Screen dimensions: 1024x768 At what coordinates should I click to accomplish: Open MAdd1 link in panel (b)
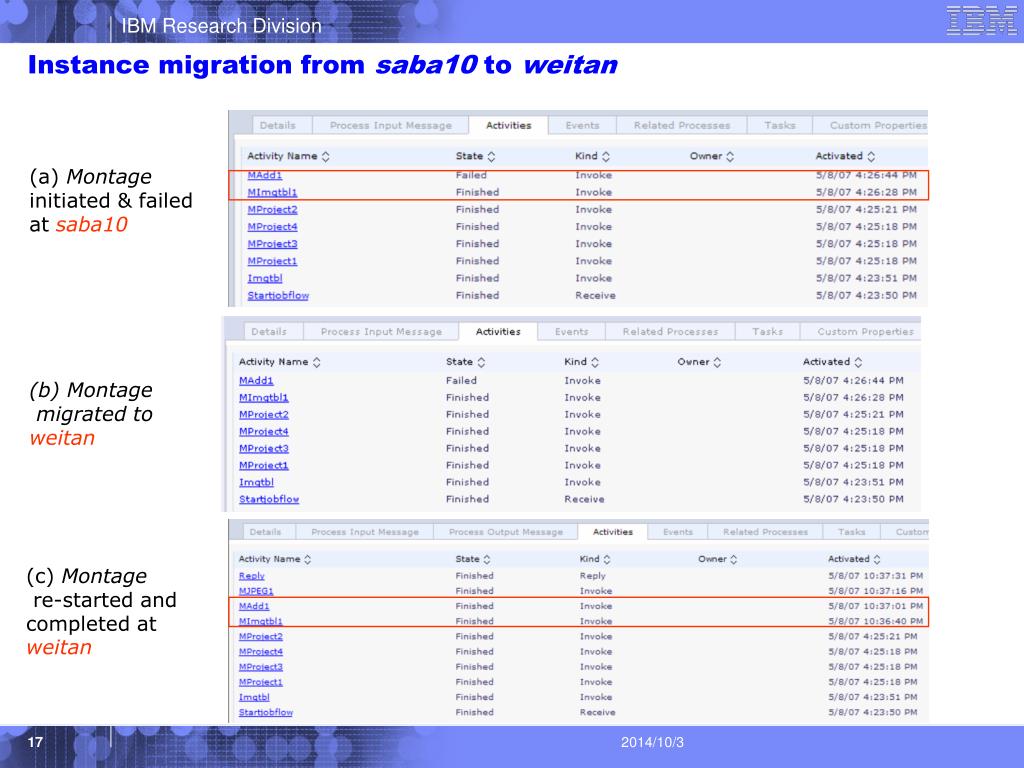click(256, 381)
